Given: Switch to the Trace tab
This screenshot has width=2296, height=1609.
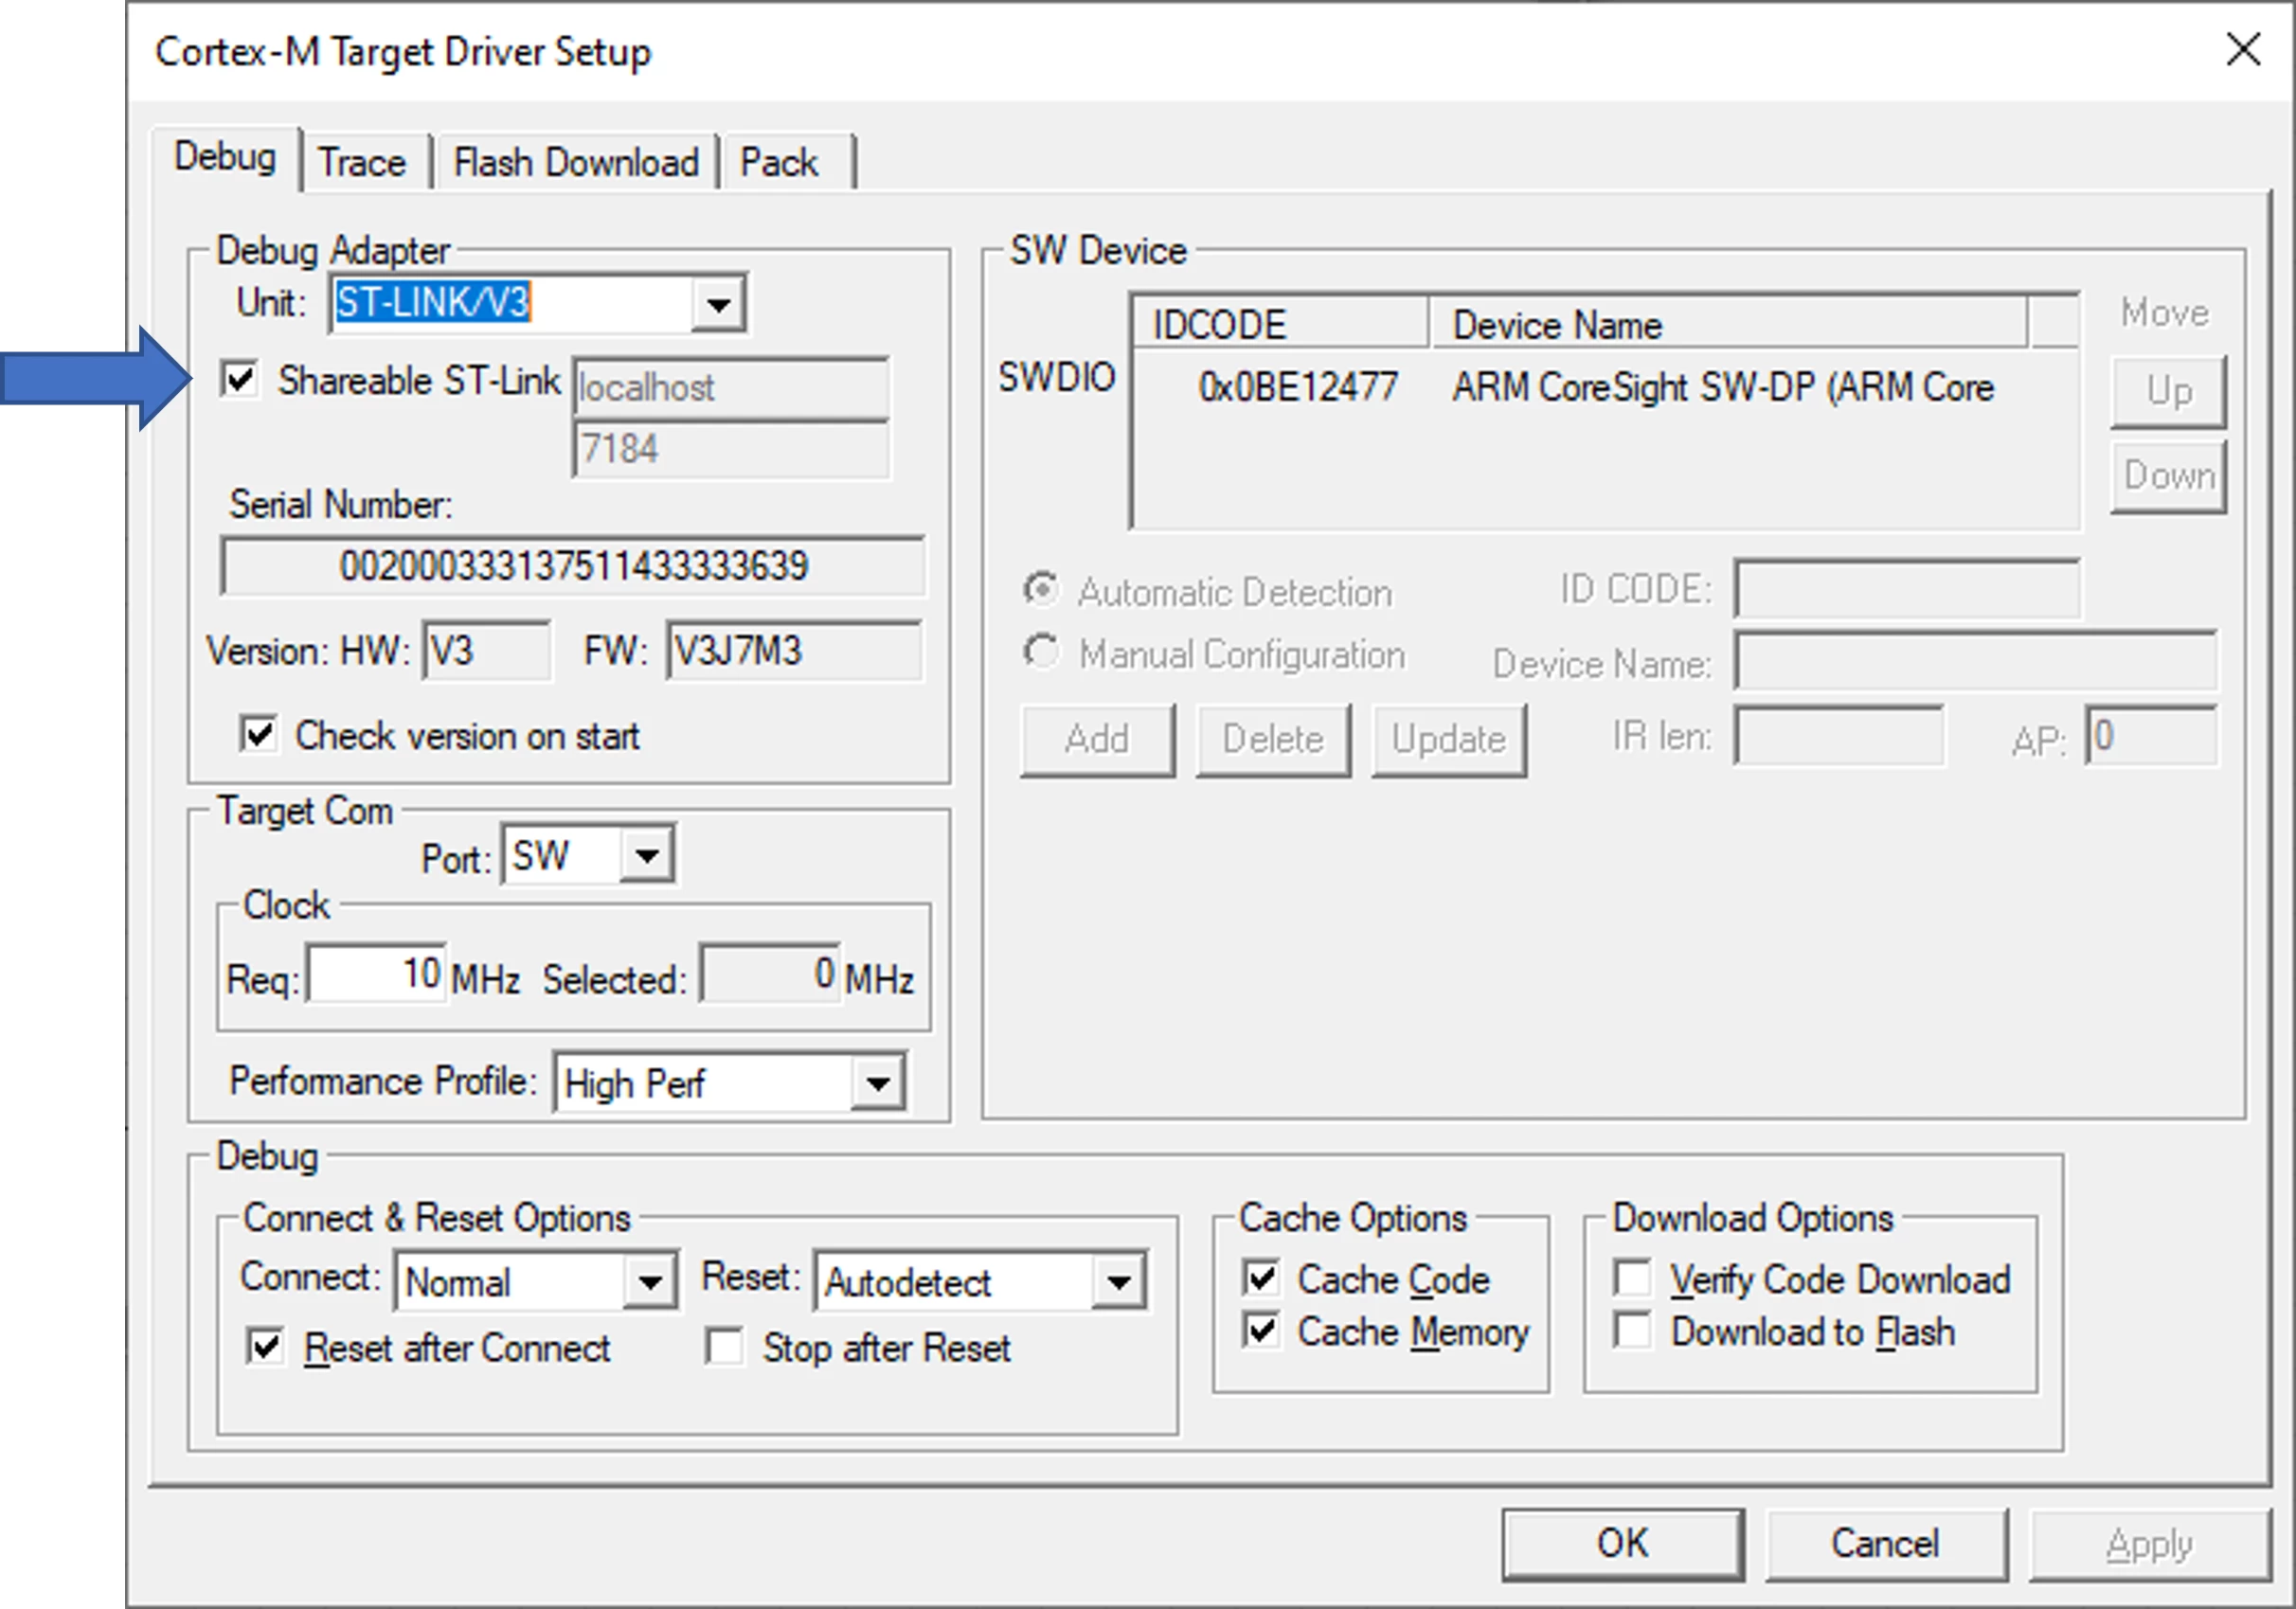Looking at the screenshot, I should click(362, 162).
